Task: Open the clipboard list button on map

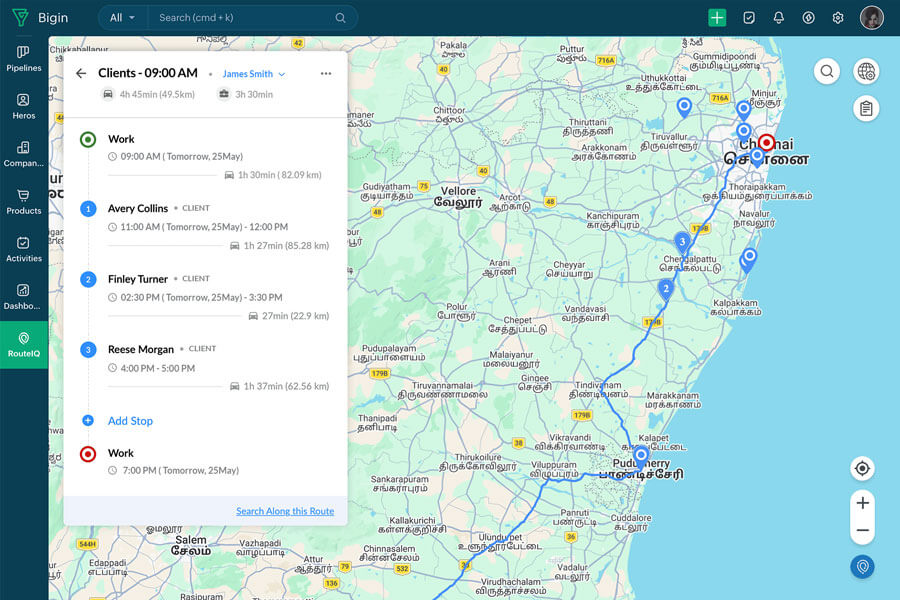Action: tap(866, 109)
